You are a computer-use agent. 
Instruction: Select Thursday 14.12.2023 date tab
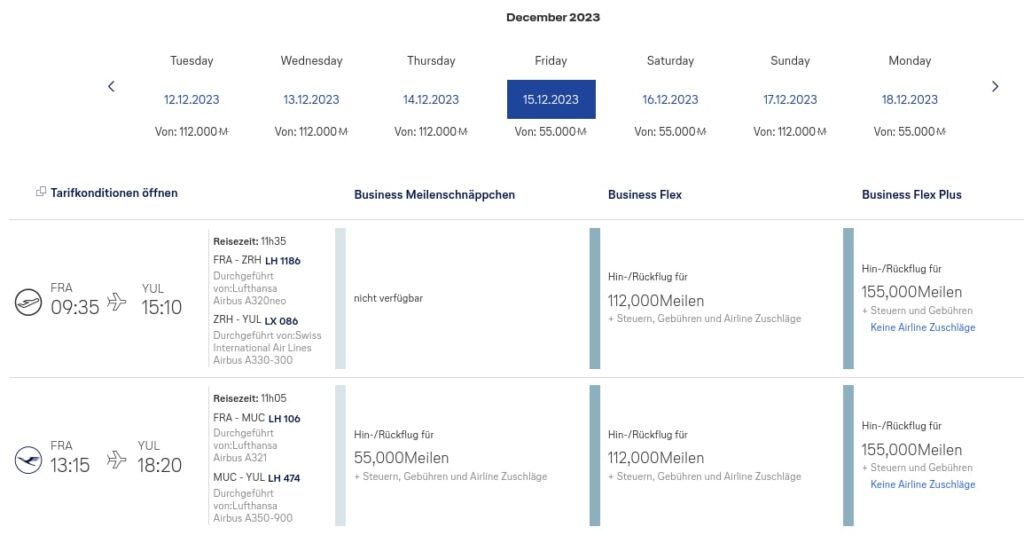pos(431,99)
